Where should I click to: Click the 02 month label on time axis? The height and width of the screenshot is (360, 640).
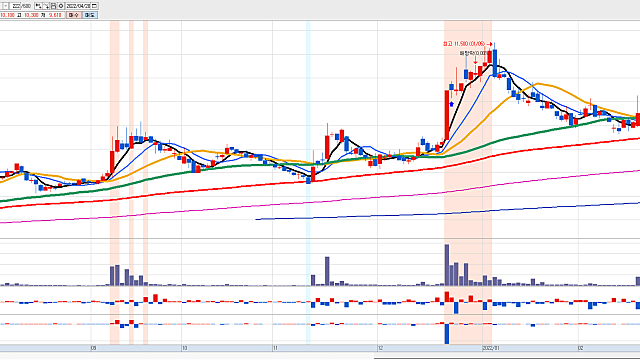[580, 348]
